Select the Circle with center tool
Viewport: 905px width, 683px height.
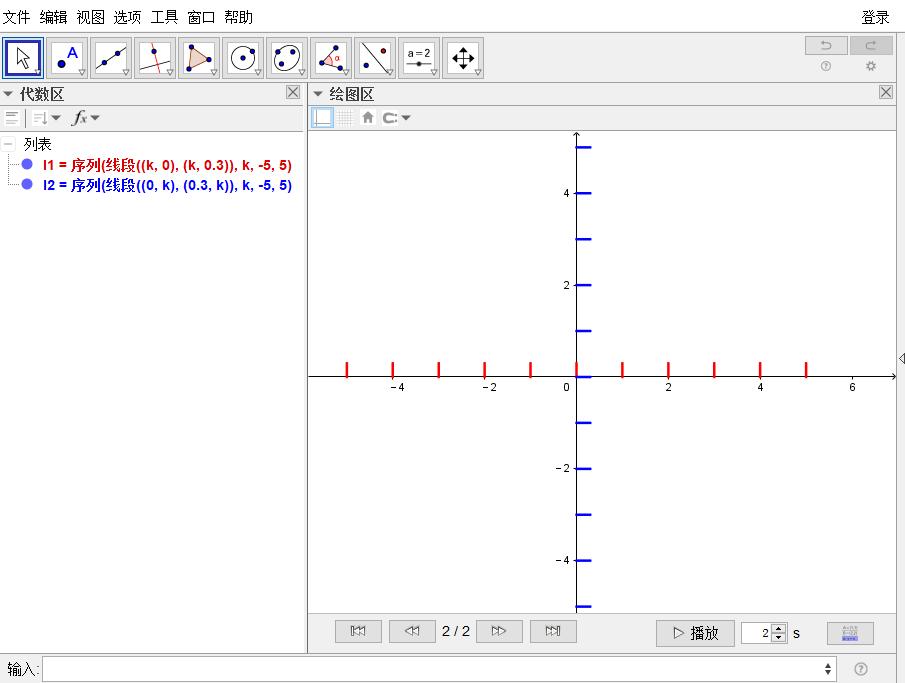pyautogui.click(x=243, y=58)
